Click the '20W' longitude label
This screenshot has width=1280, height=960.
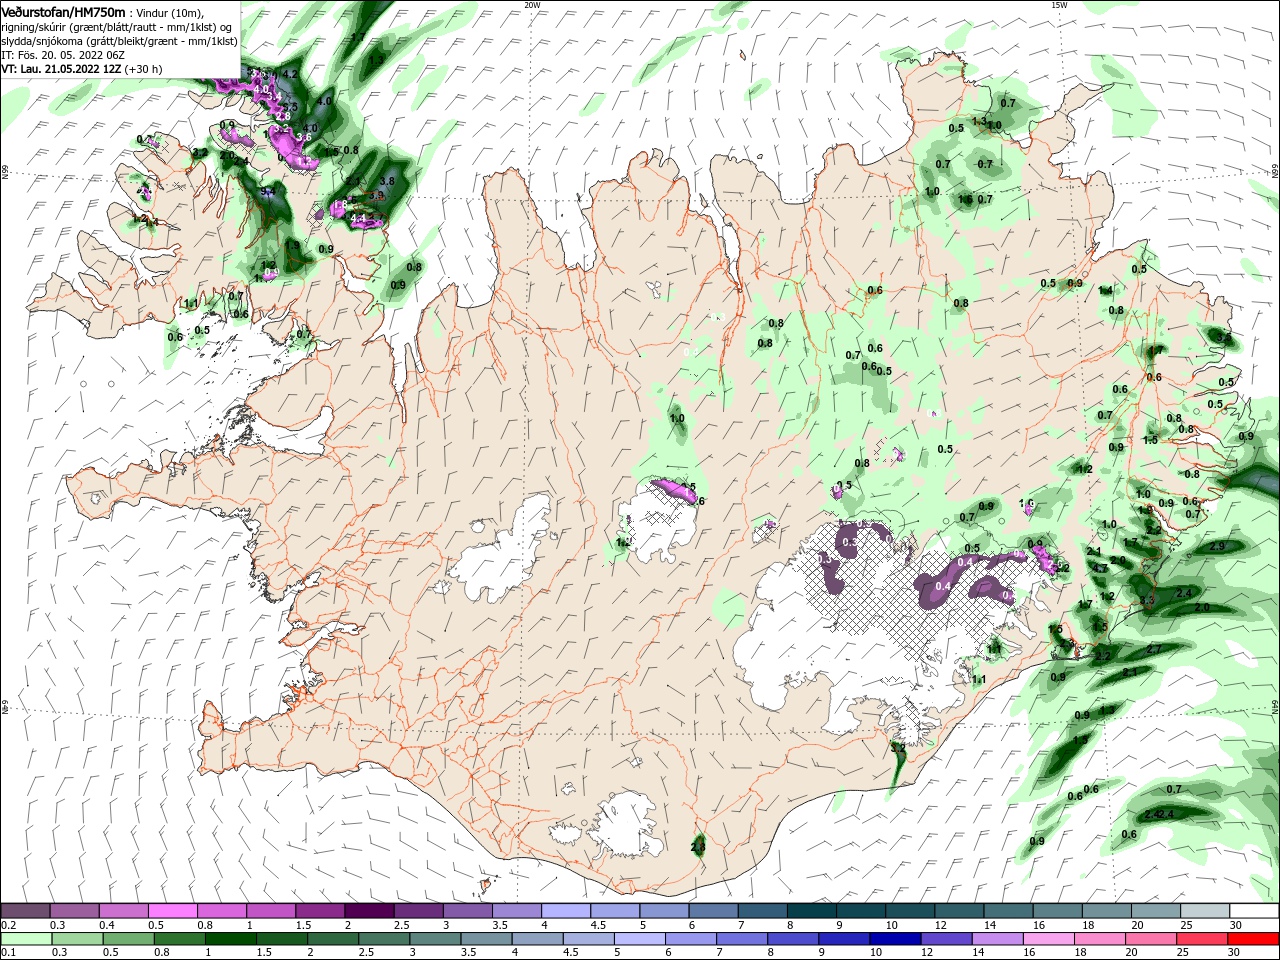coord(532,4)
